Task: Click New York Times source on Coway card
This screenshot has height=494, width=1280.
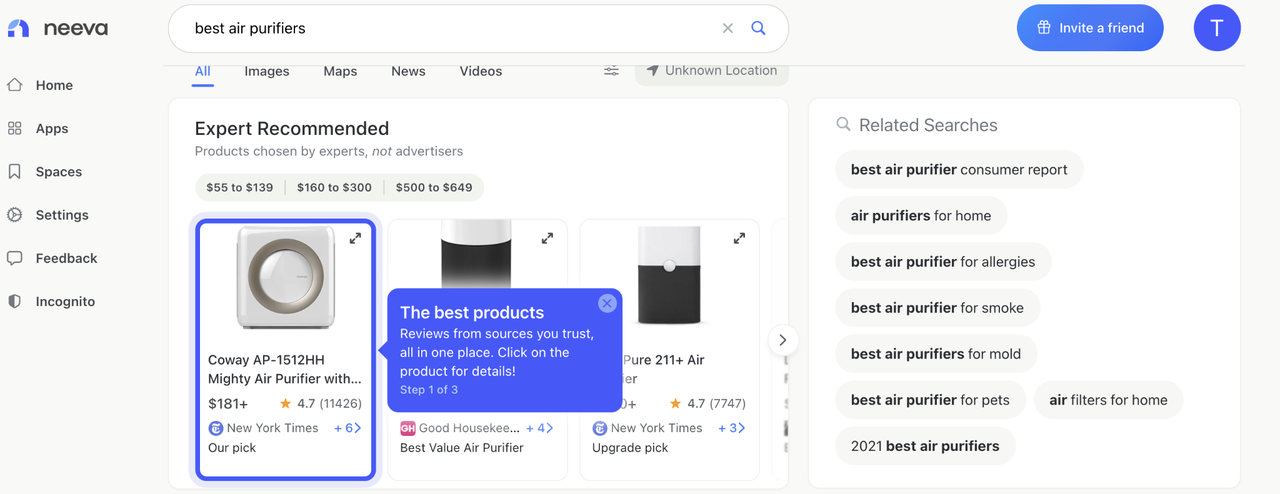Action: pyautogui.click(x=263, y=428)
